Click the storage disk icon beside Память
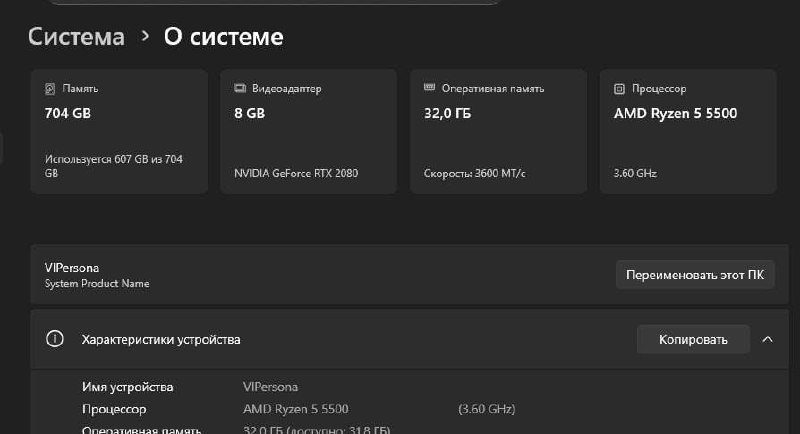The height and width of the screenshot is (434, 800). click(50, 89)
